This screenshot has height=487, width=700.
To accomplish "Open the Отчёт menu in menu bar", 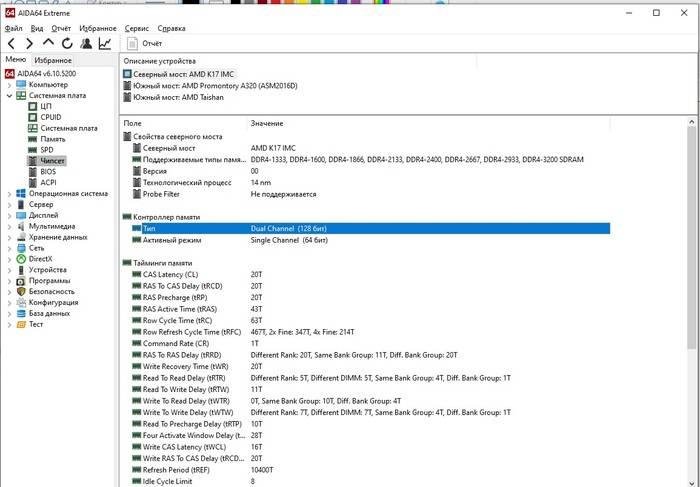I will tap(61, 28).
